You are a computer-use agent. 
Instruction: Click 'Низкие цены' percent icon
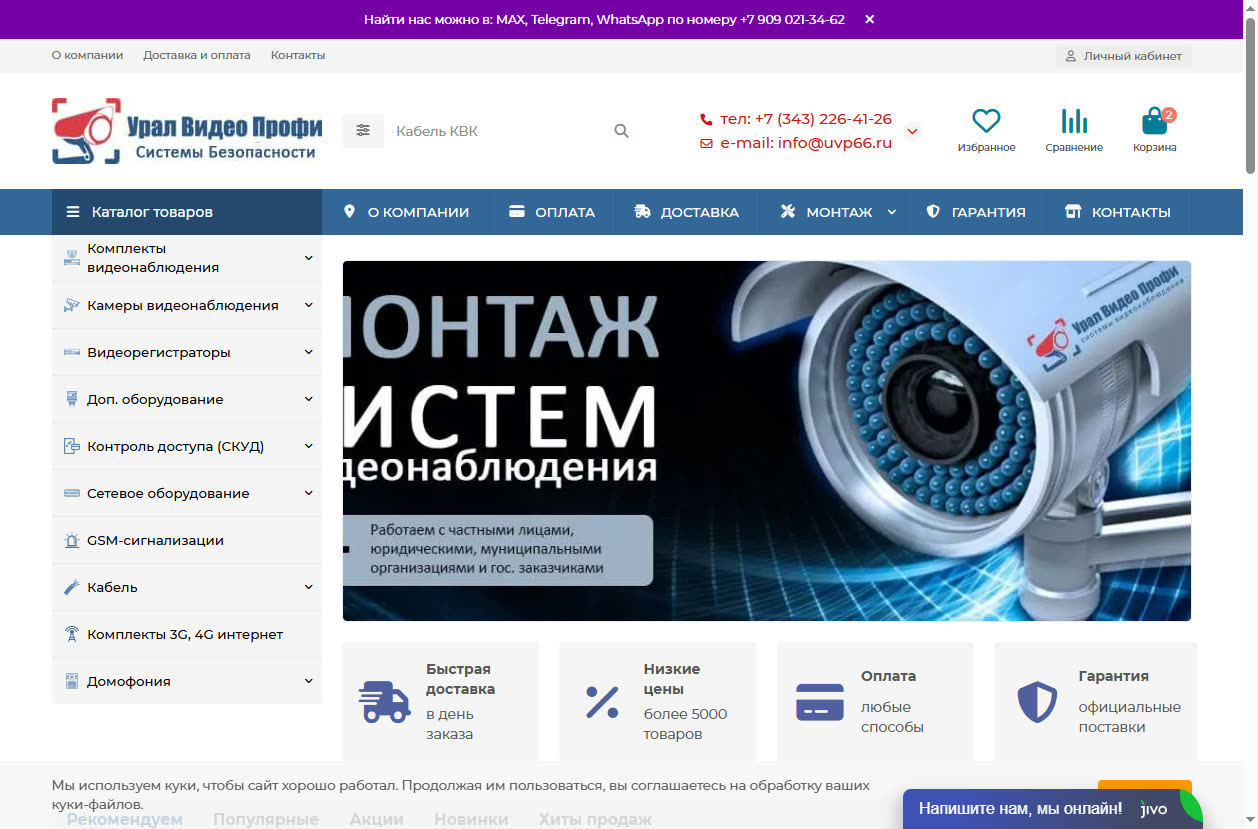point(602,702)
